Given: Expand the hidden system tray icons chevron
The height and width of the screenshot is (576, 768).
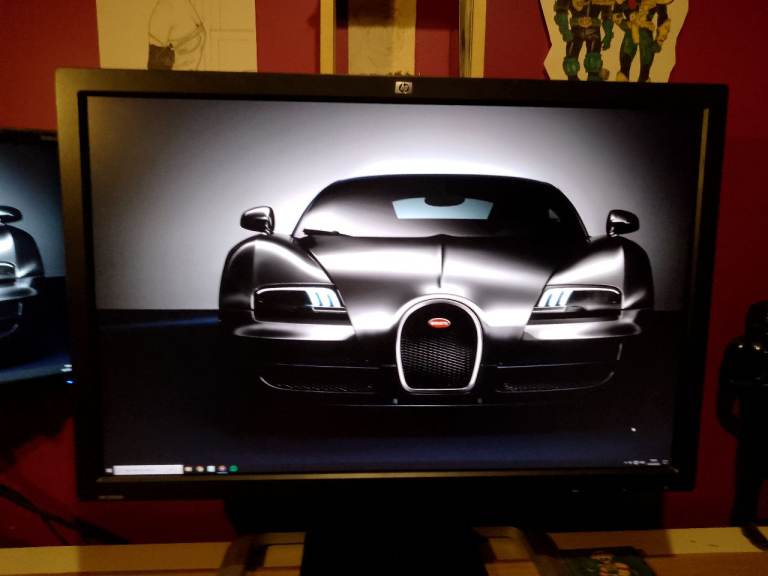Looking at the screenshot, I should point(626,463).
